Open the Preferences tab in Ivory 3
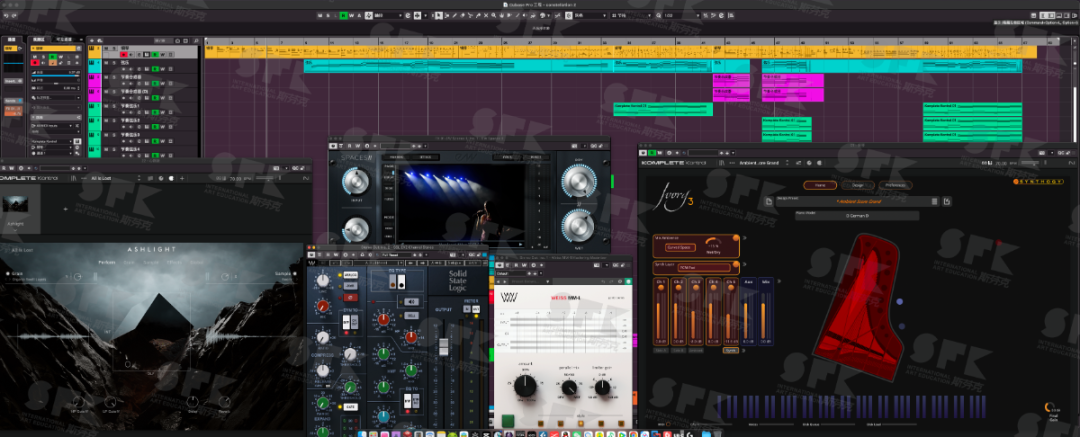The height and width of the screenshot is (437, 1080). click(895, 185)
